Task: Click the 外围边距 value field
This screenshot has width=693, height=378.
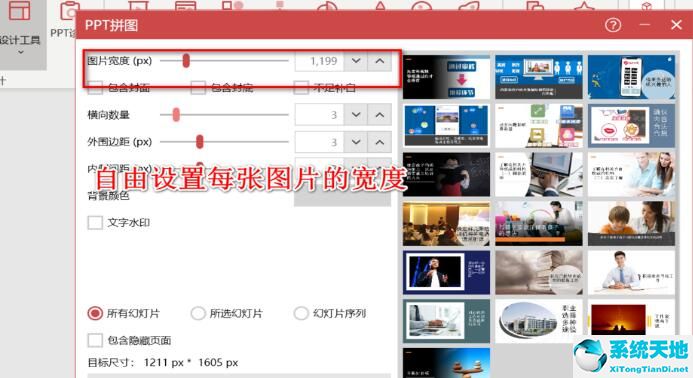Action: [319, 142]
